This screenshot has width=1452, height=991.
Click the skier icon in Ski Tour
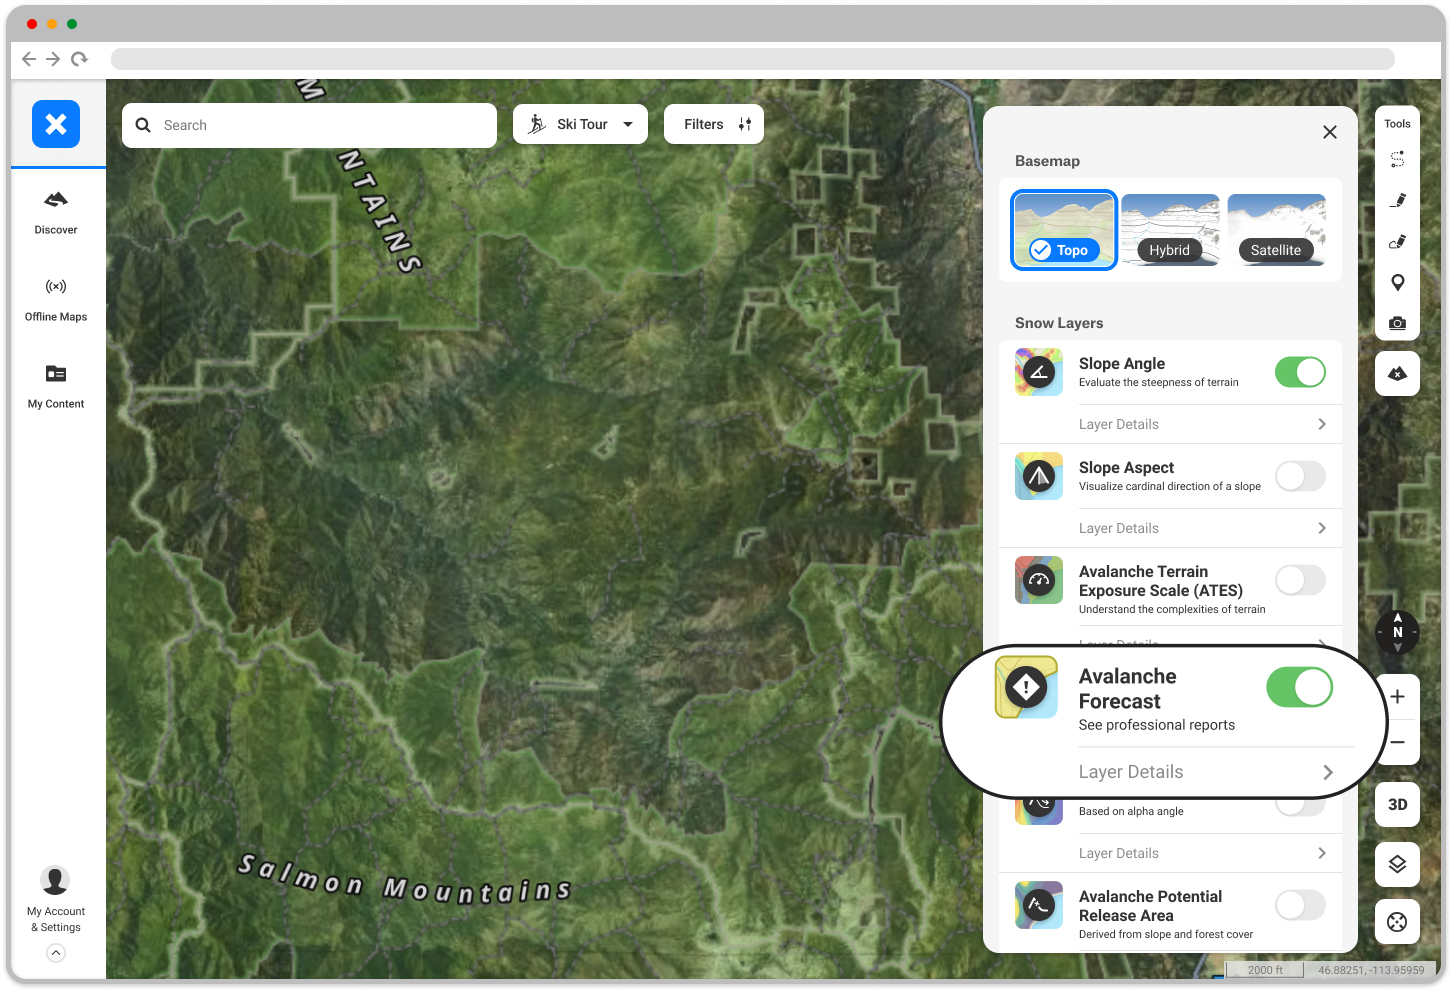(537, 124)
